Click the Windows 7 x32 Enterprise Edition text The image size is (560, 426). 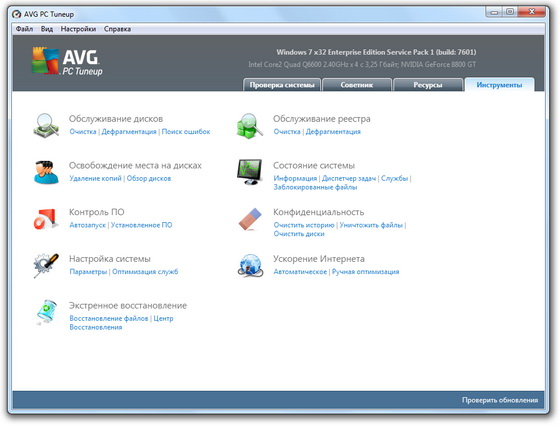pyautogui.click(x=376, y=52)
